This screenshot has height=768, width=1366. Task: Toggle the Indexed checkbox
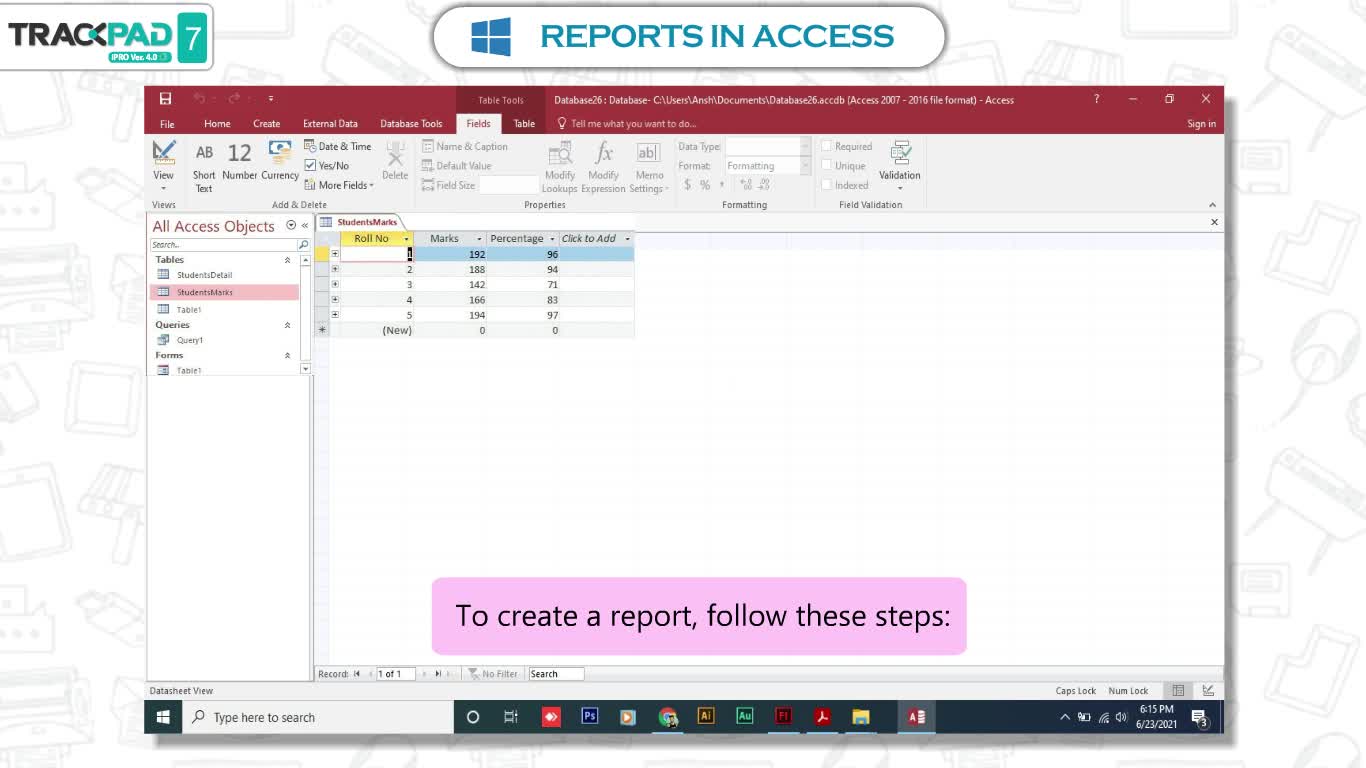(x=826, y=185)
